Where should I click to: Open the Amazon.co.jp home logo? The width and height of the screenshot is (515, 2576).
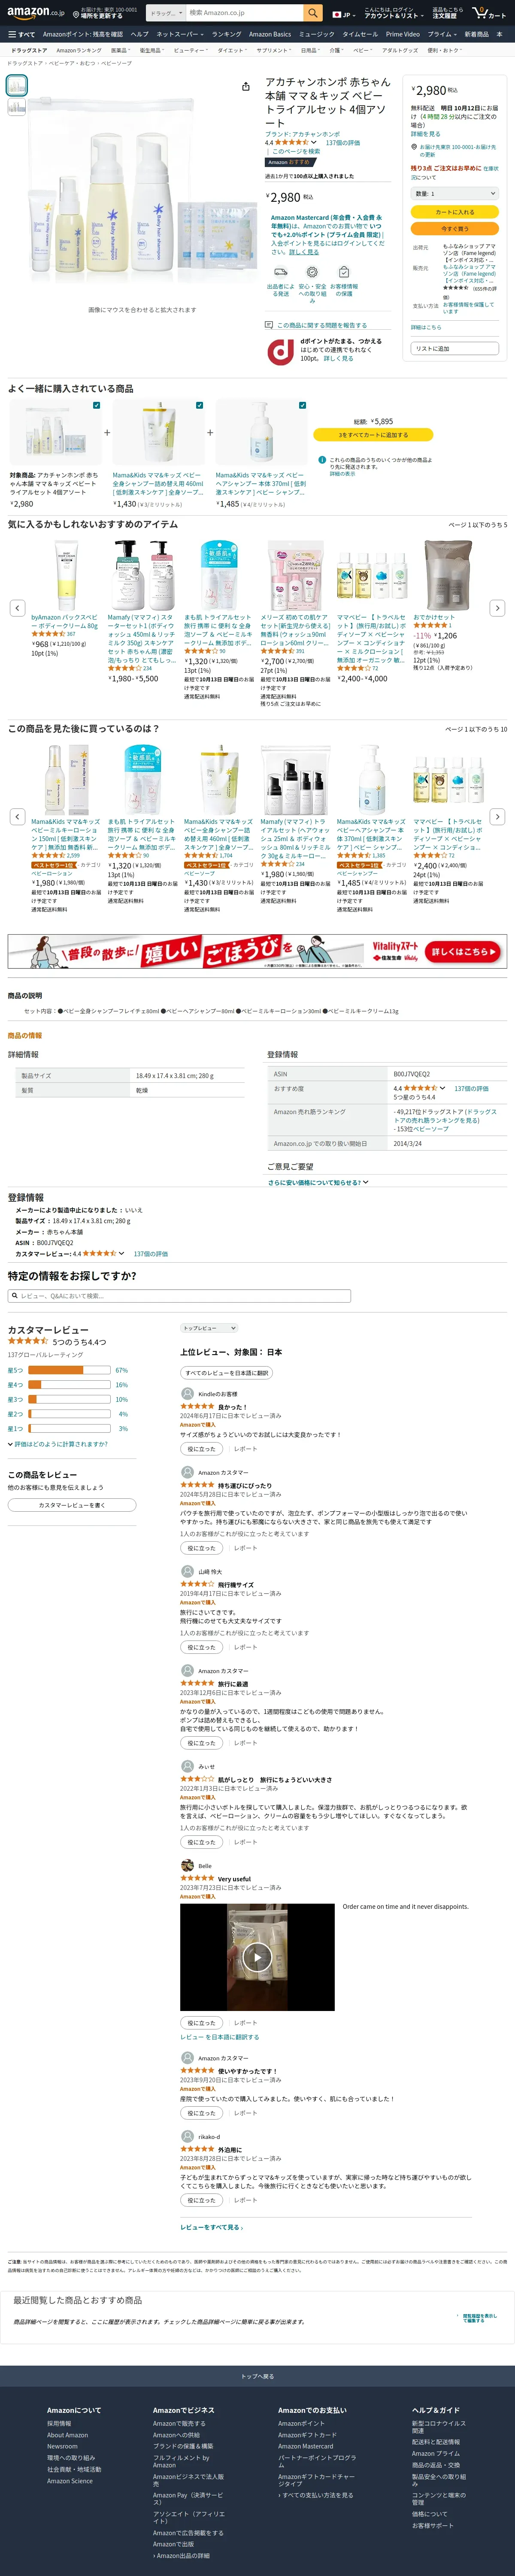[x=35, y=13]
